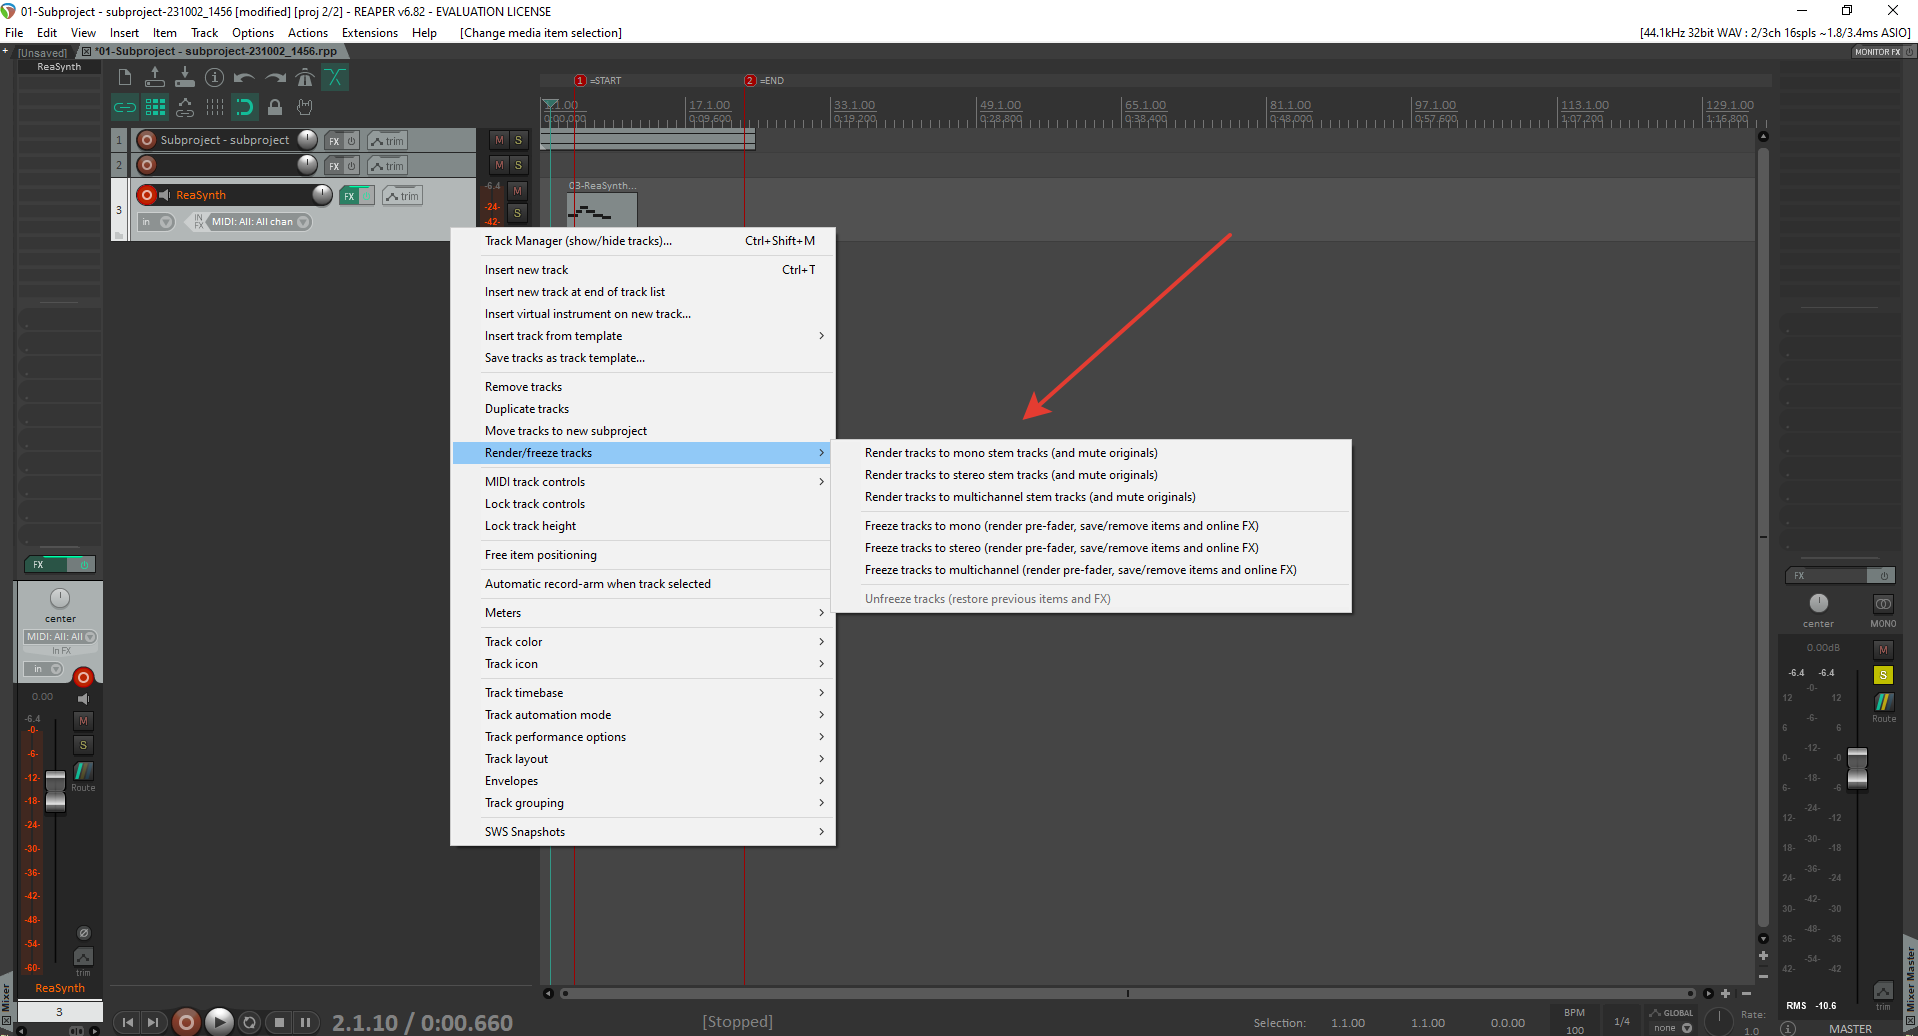Screen dimensions: 1918x1036
Task: Open the Track menu in the menu bar
Action: click(x=204, y=33)
